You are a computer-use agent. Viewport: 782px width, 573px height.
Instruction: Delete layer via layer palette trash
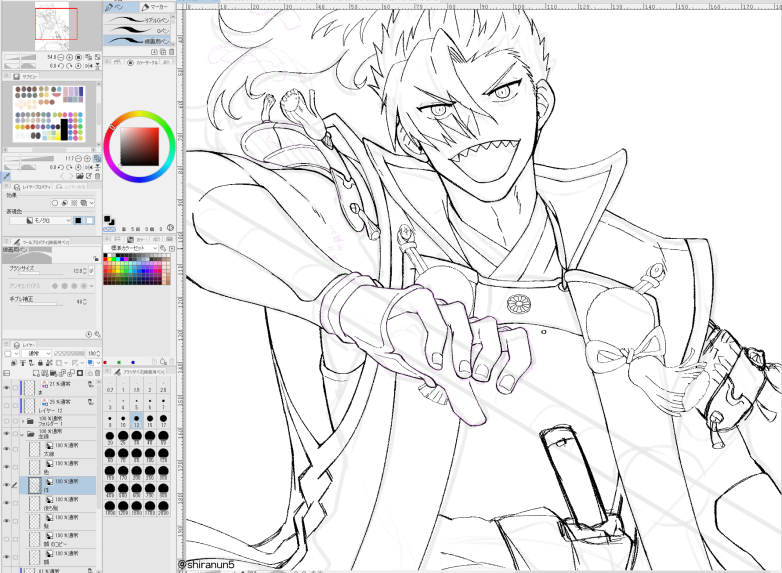[97, 373]
